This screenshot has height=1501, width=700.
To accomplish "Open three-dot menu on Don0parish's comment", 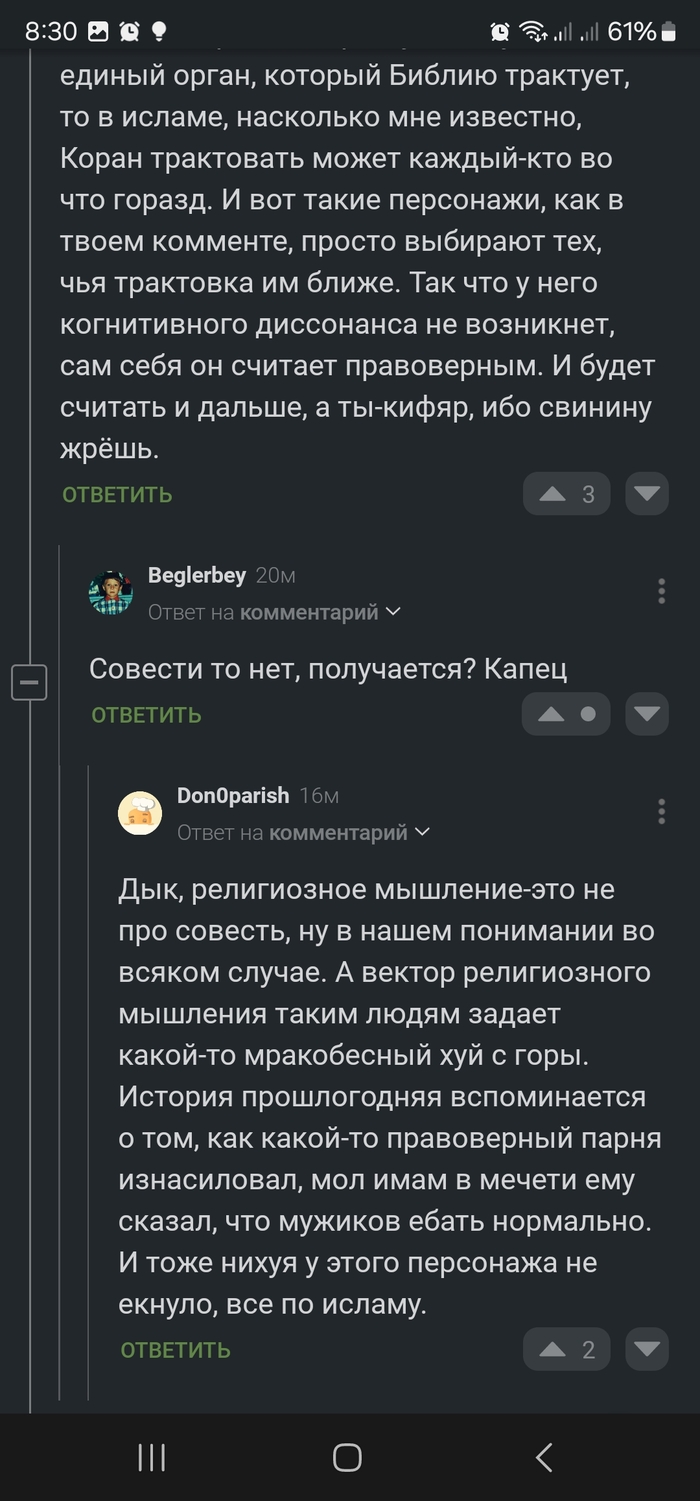I will click(661, 811).
